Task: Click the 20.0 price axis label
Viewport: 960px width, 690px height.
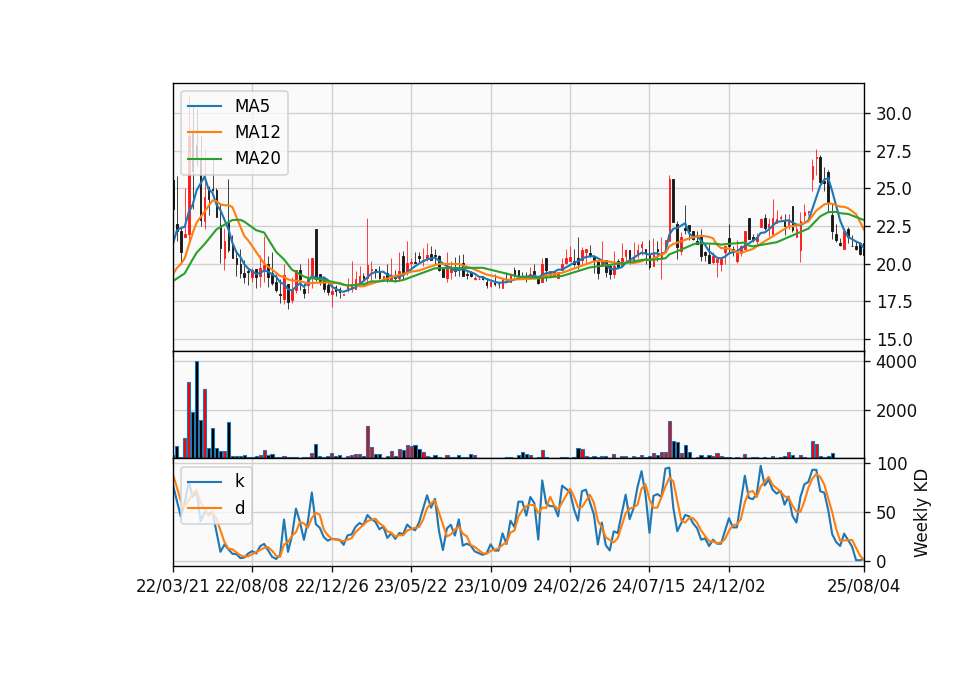Action: [x=893, y=264]
